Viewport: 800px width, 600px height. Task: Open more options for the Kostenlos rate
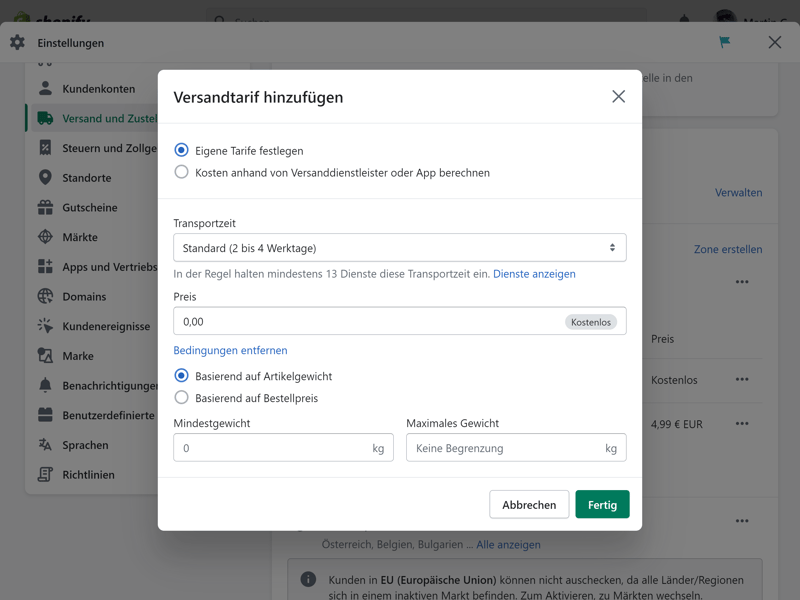point(742,380)
